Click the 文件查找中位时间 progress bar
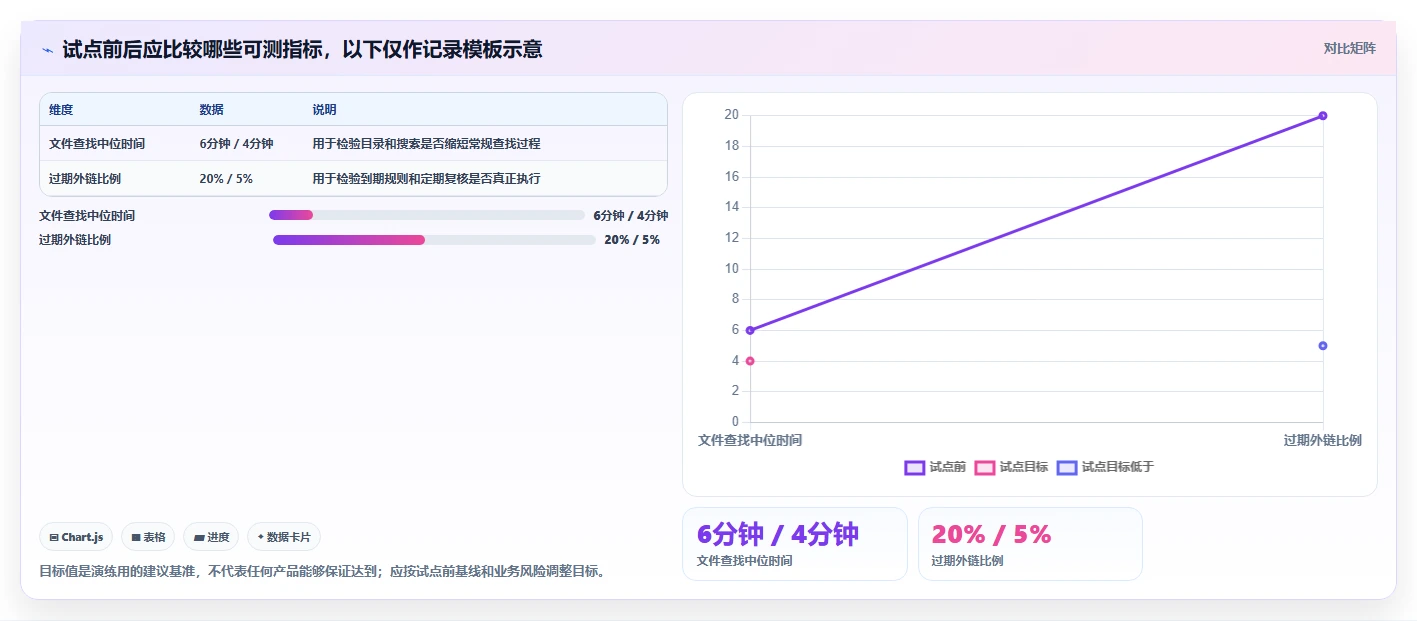1417x621 pixels. coord(427,215)
